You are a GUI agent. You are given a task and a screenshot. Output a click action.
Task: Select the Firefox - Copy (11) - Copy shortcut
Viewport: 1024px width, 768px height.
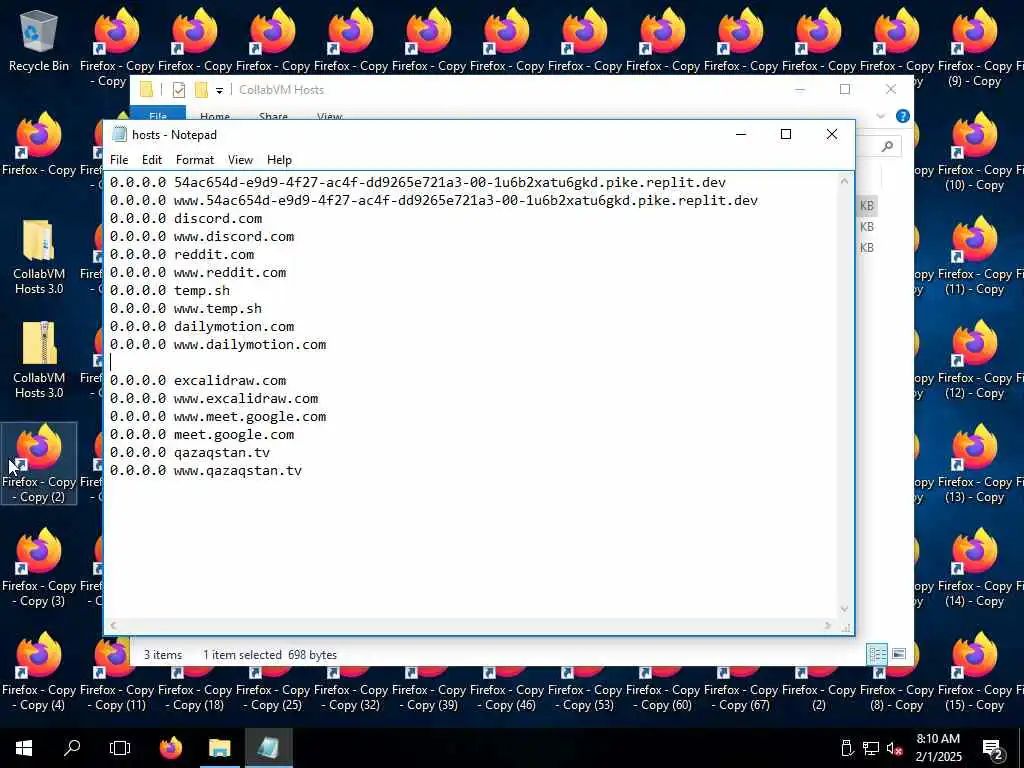[x=974, y=255]
